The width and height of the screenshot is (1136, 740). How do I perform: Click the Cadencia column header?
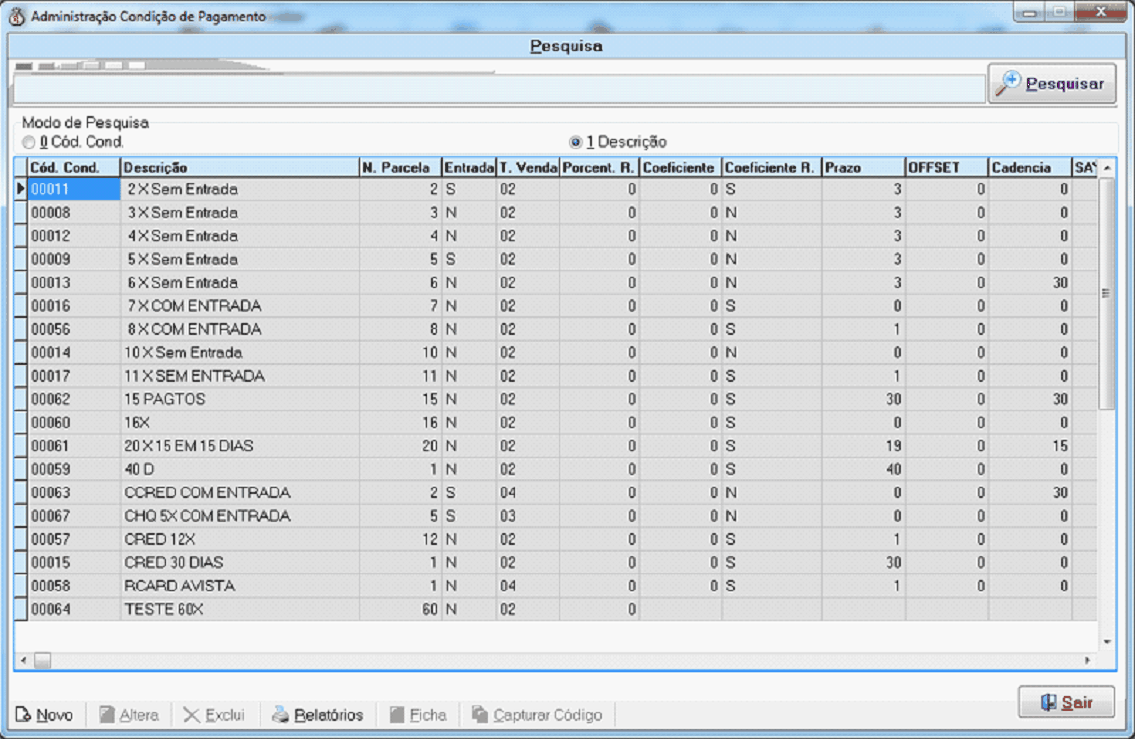coord(1028,168)
